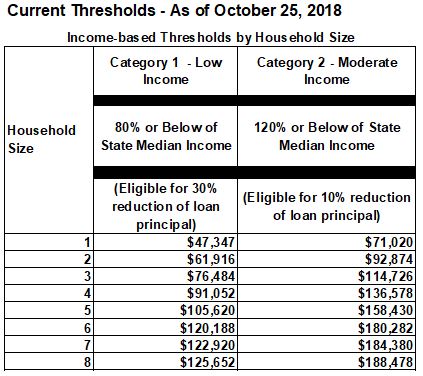The image size is (423, 376).
Task: Select Category 1 - Low Income header
Action: [x=166, y=71]
